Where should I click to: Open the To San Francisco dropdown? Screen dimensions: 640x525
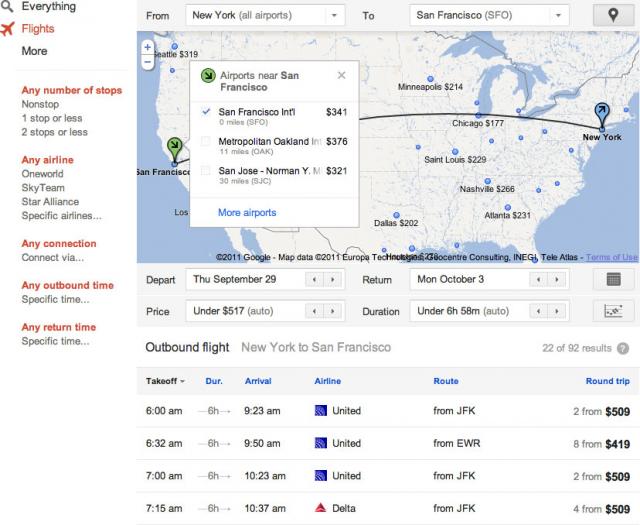click(x=558, y=16)
